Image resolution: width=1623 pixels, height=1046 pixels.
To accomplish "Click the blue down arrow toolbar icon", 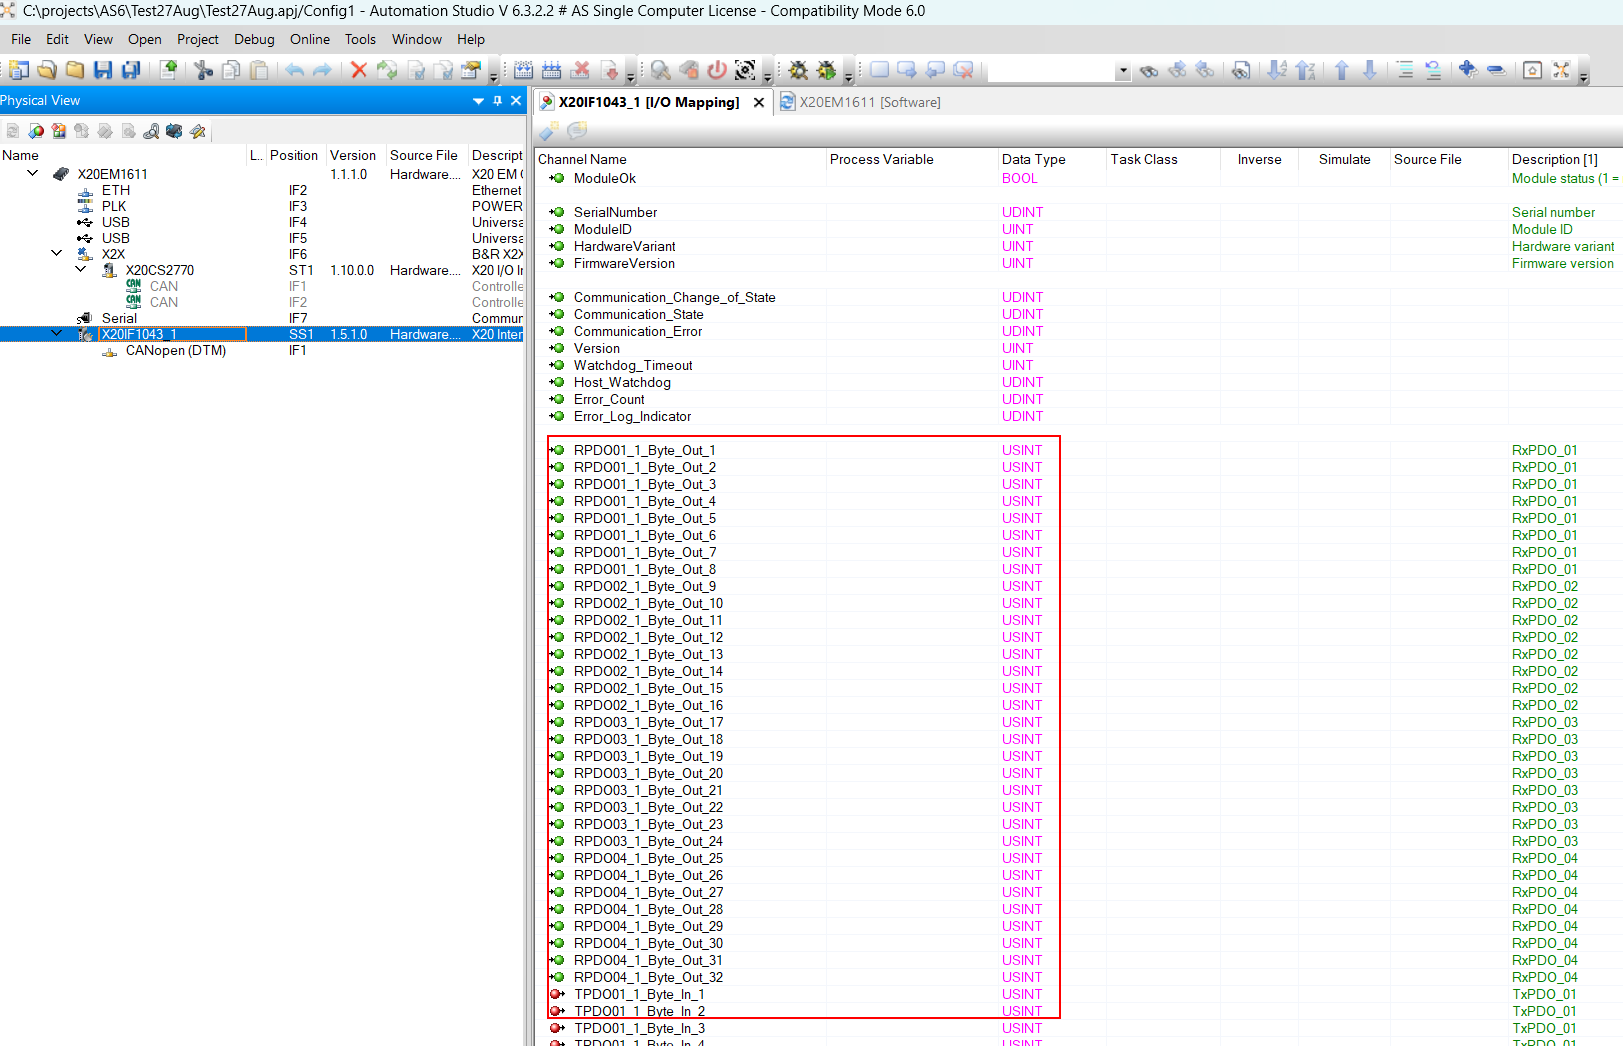I will point(1370,70).
